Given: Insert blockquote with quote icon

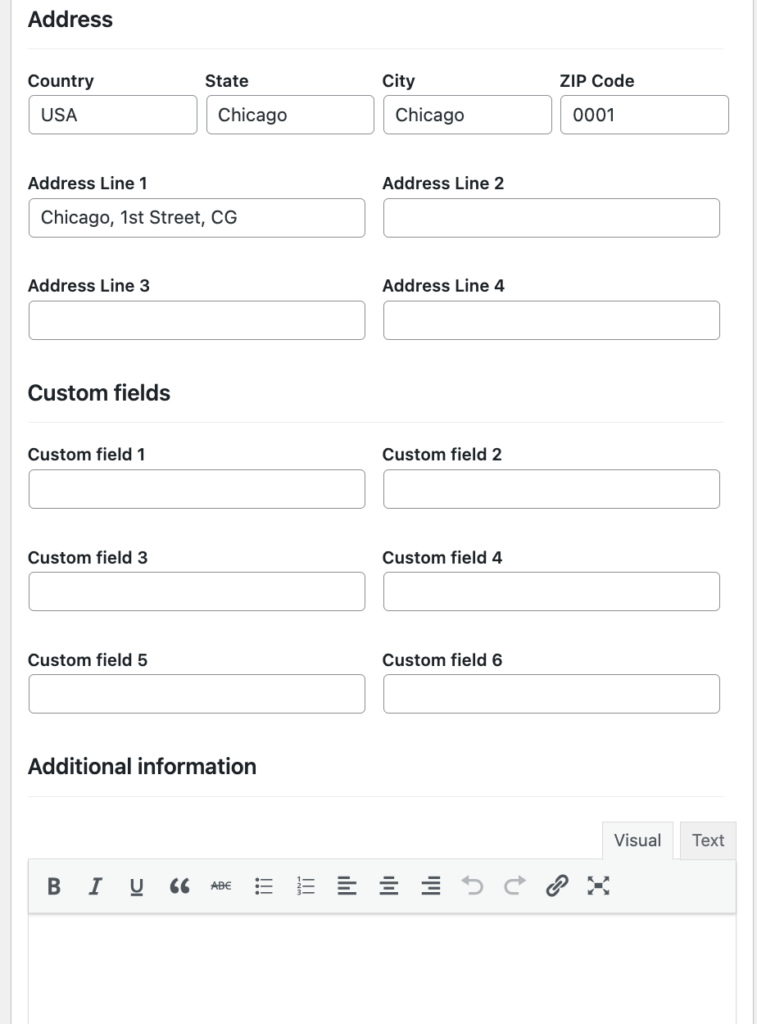Looking at the screenshot, I should point(179,886).
